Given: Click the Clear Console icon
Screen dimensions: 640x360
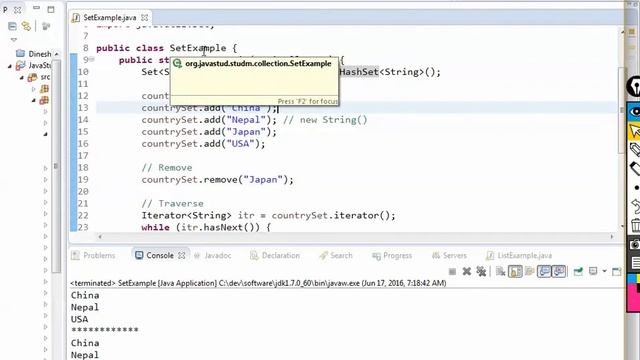Looking at the screenshot, I should pyautogui.click(x=500, y=271).
